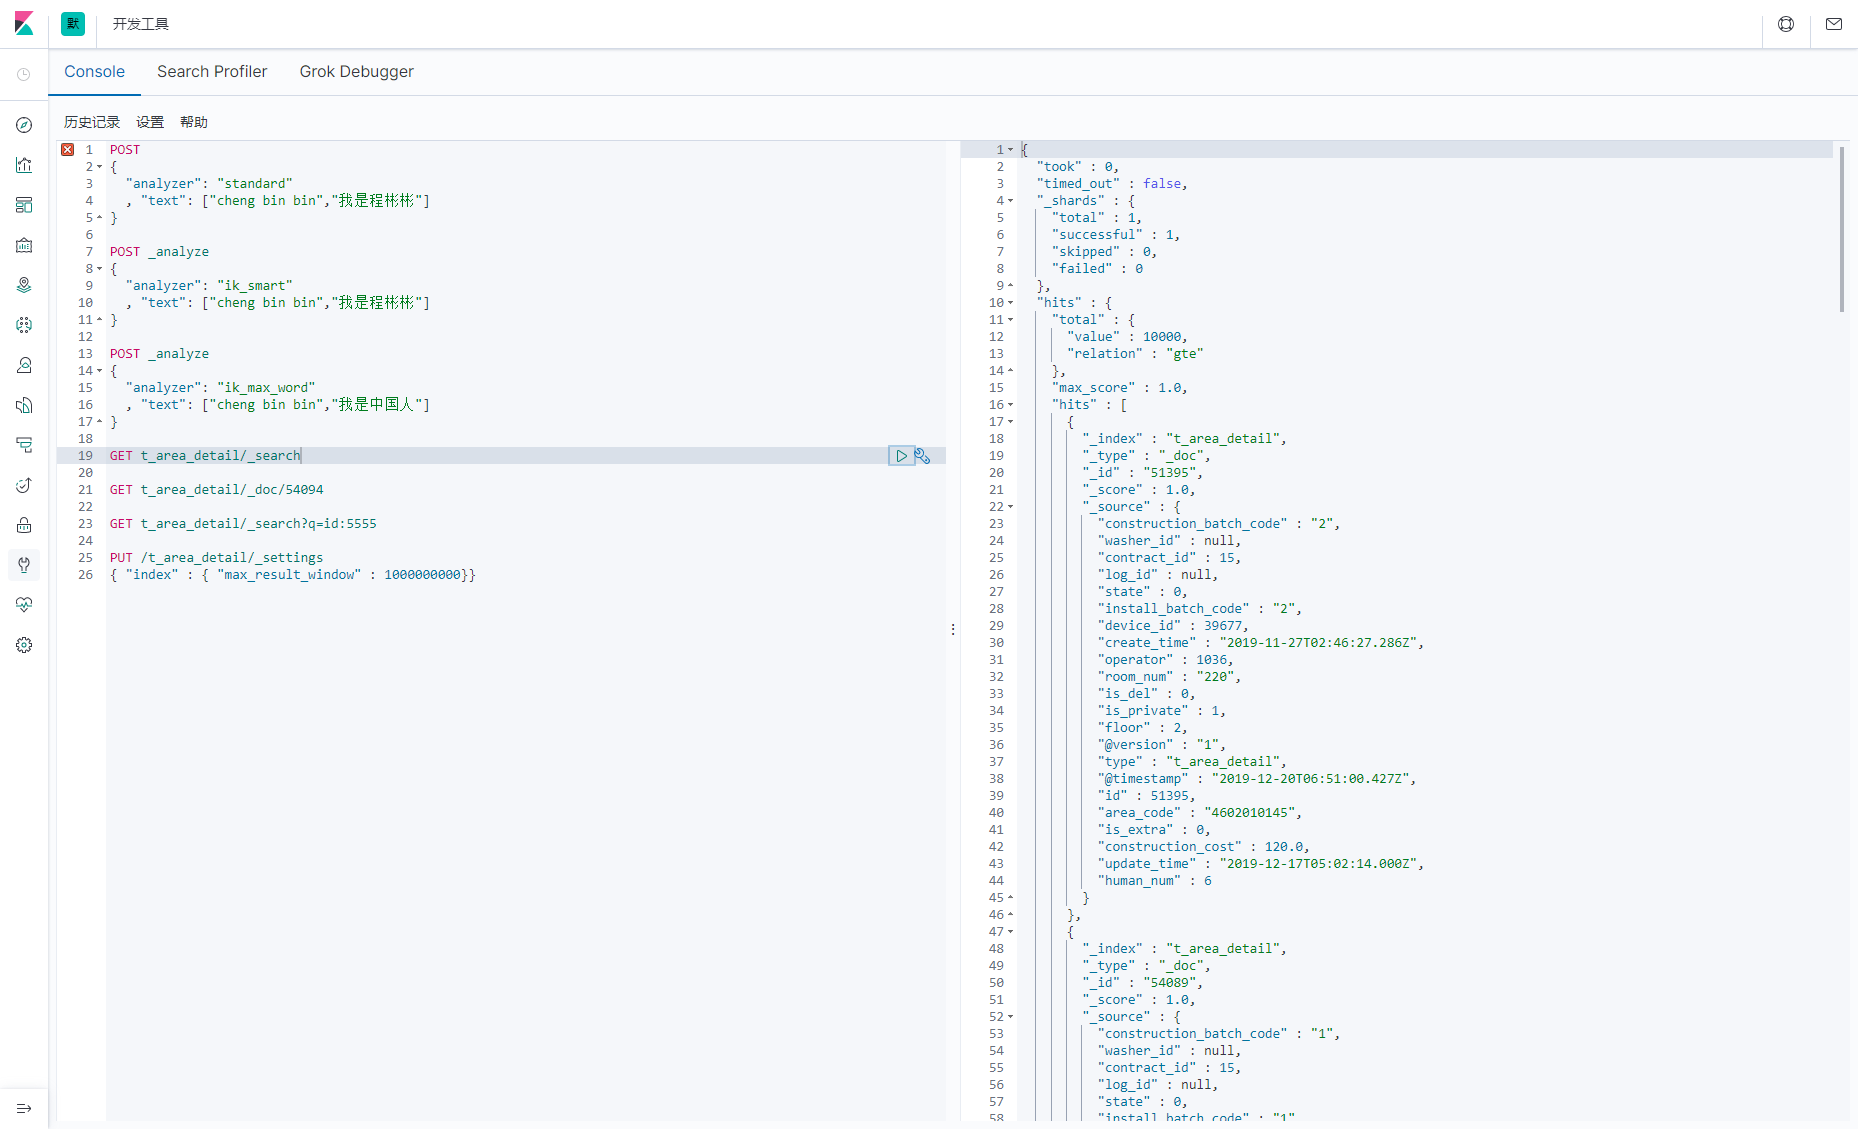Screen dimensions: 1858x1129
Task: Open APM icon in sidebar
Action: click(24, 445)
